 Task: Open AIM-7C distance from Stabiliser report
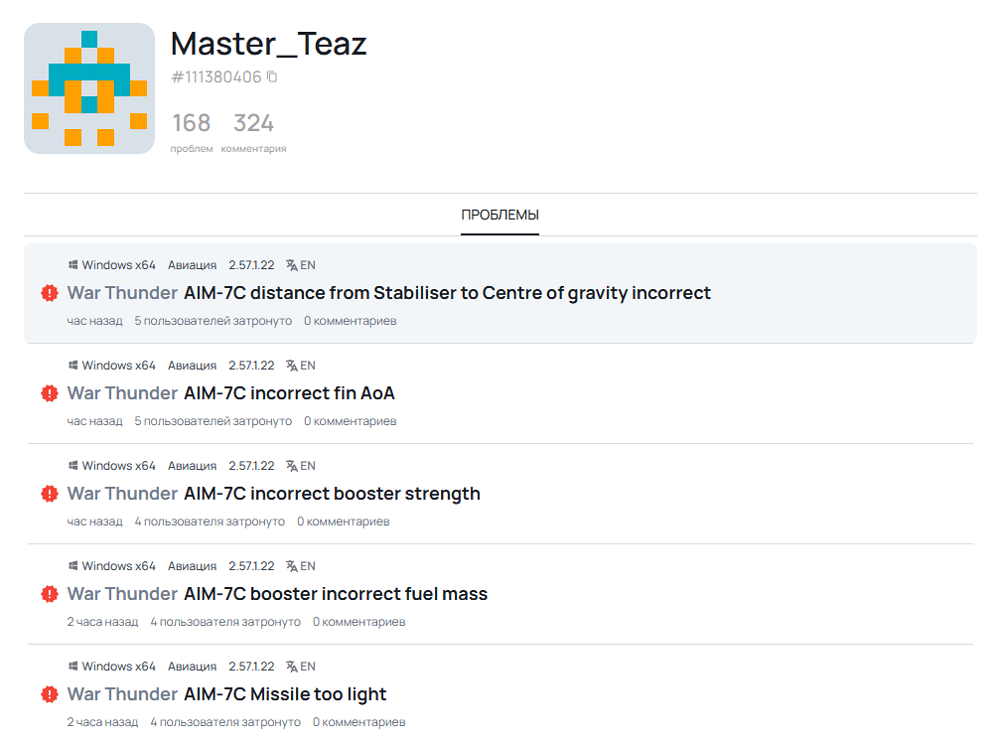pos(447,293)
